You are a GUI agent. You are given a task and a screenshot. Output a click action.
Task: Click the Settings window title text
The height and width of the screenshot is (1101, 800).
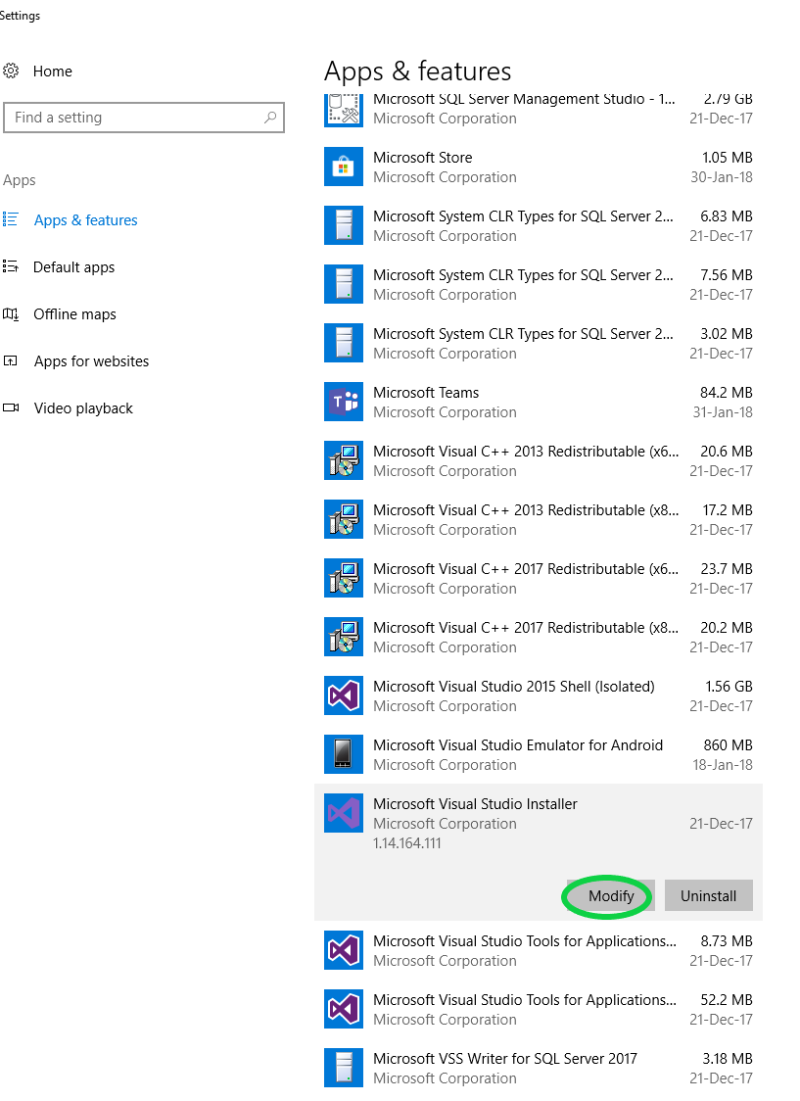pos(20,15)
